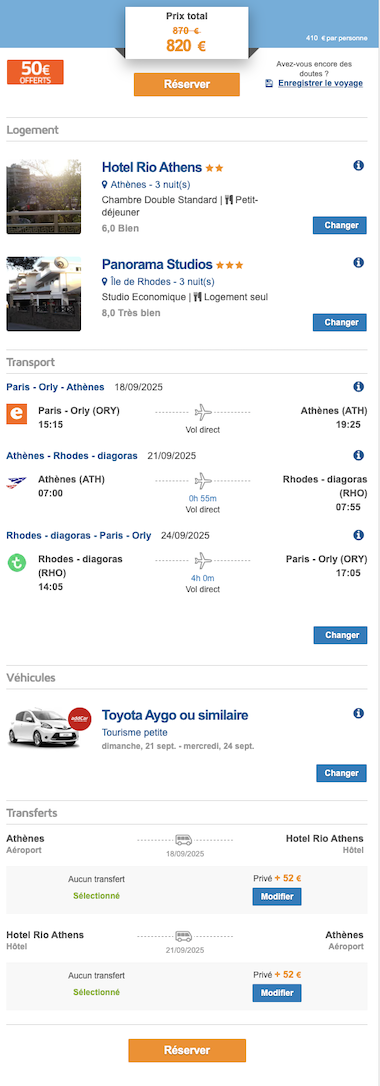Change the Hotel Rio Athens accommodation
Screen dimensions: 380x1086
pyautogui.click(x=340, y=225)
